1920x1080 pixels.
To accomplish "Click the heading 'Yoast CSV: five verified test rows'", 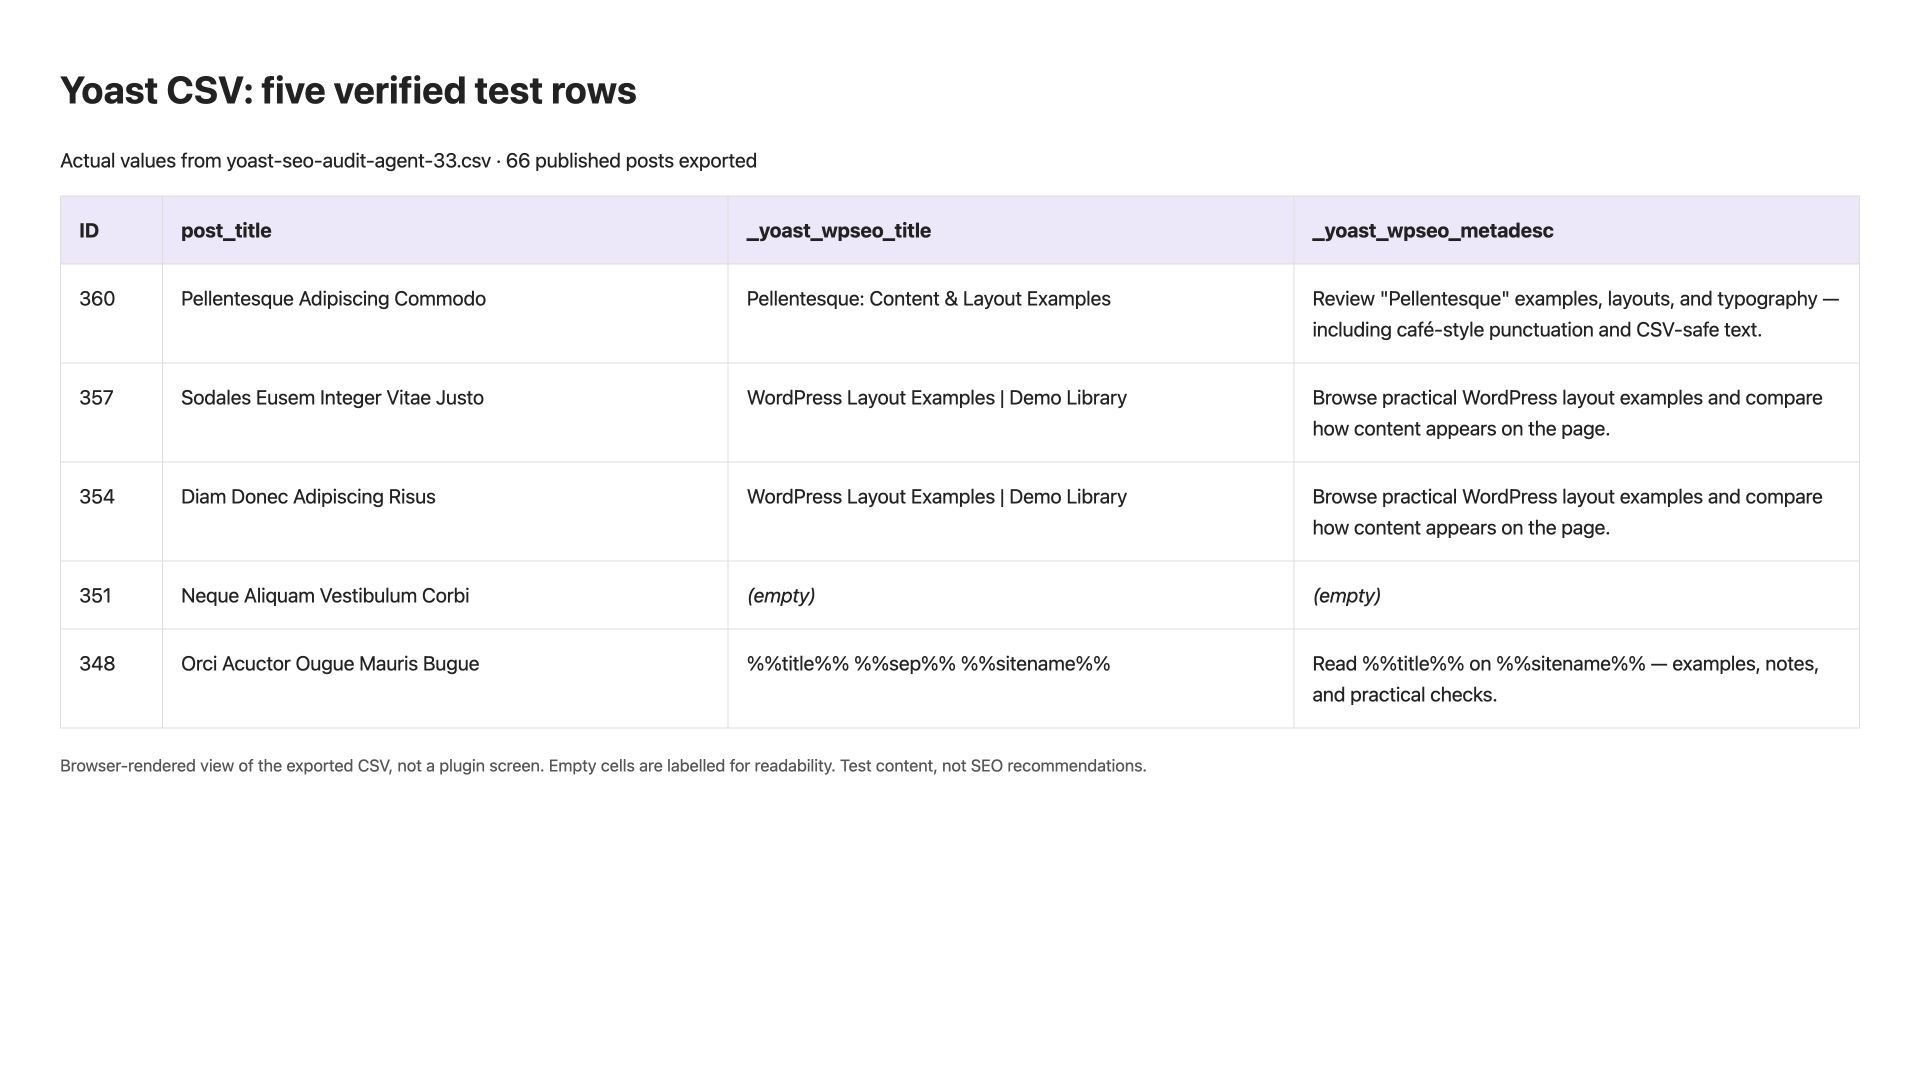I will coord(348,90).
